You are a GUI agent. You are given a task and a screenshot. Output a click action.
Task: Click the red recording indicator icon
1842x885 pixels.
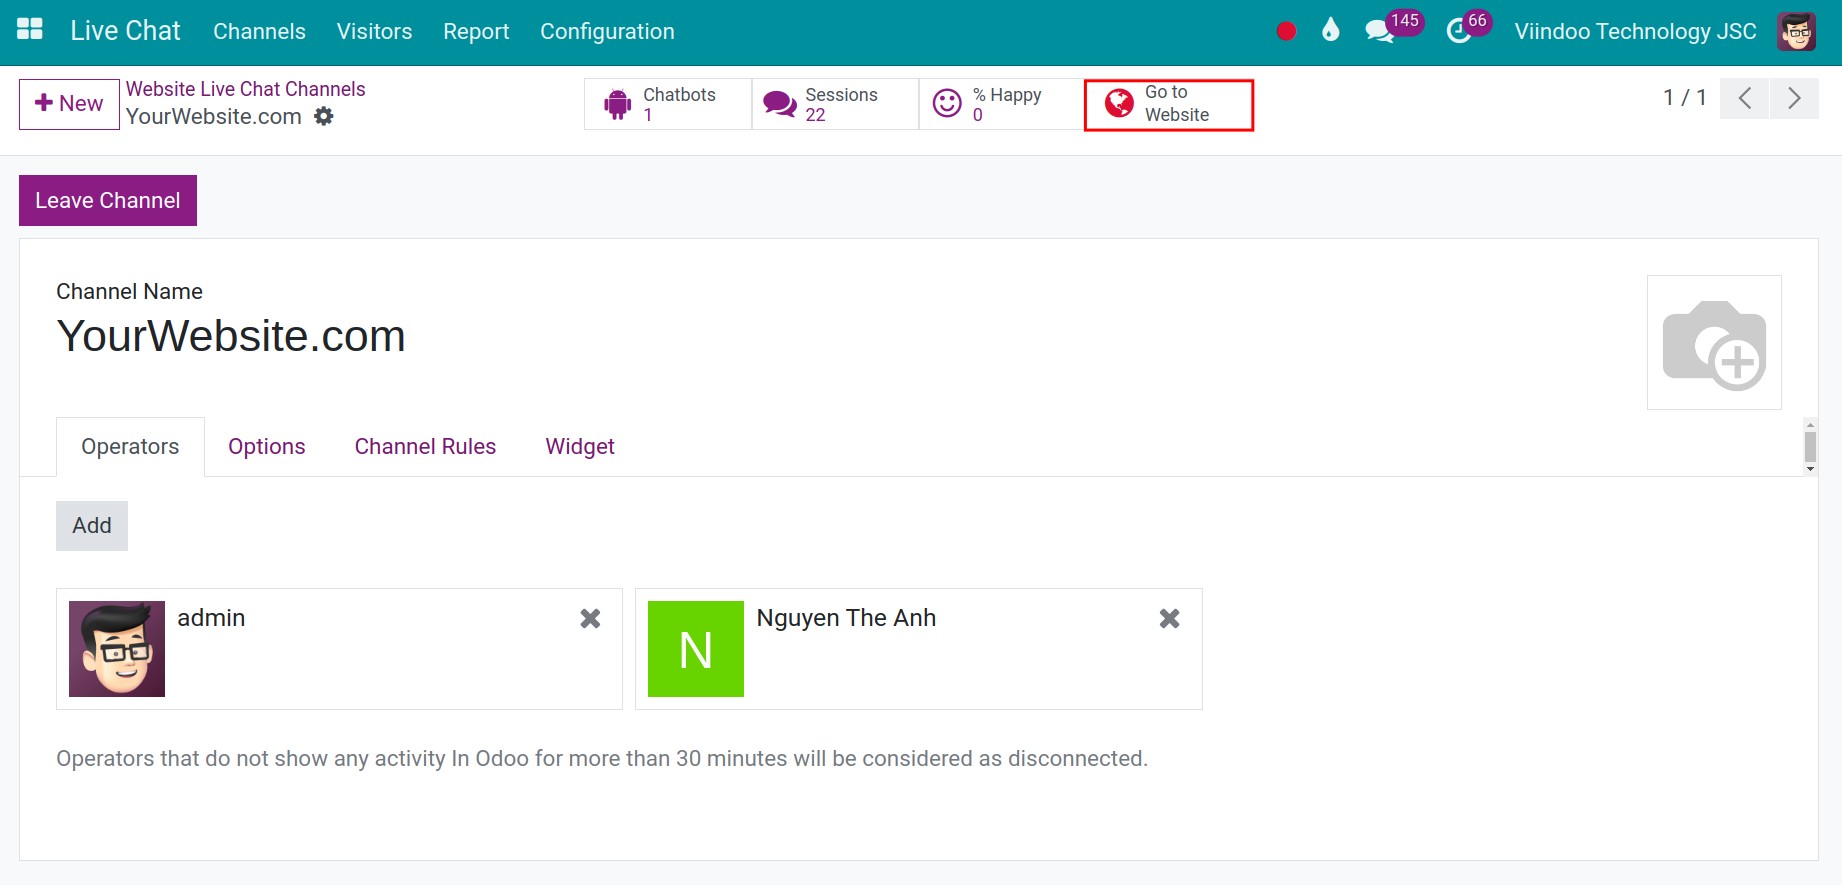[x=1286, y=31]
